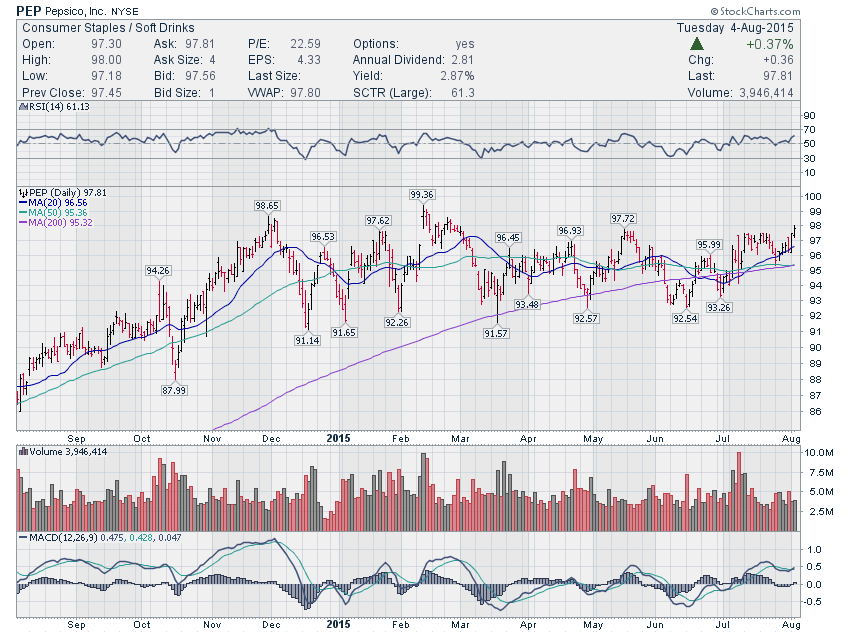The width and height of the screenshot is (850, 633).
Task: Click the 10.0M volume axis label
Action: click(819, 453)
